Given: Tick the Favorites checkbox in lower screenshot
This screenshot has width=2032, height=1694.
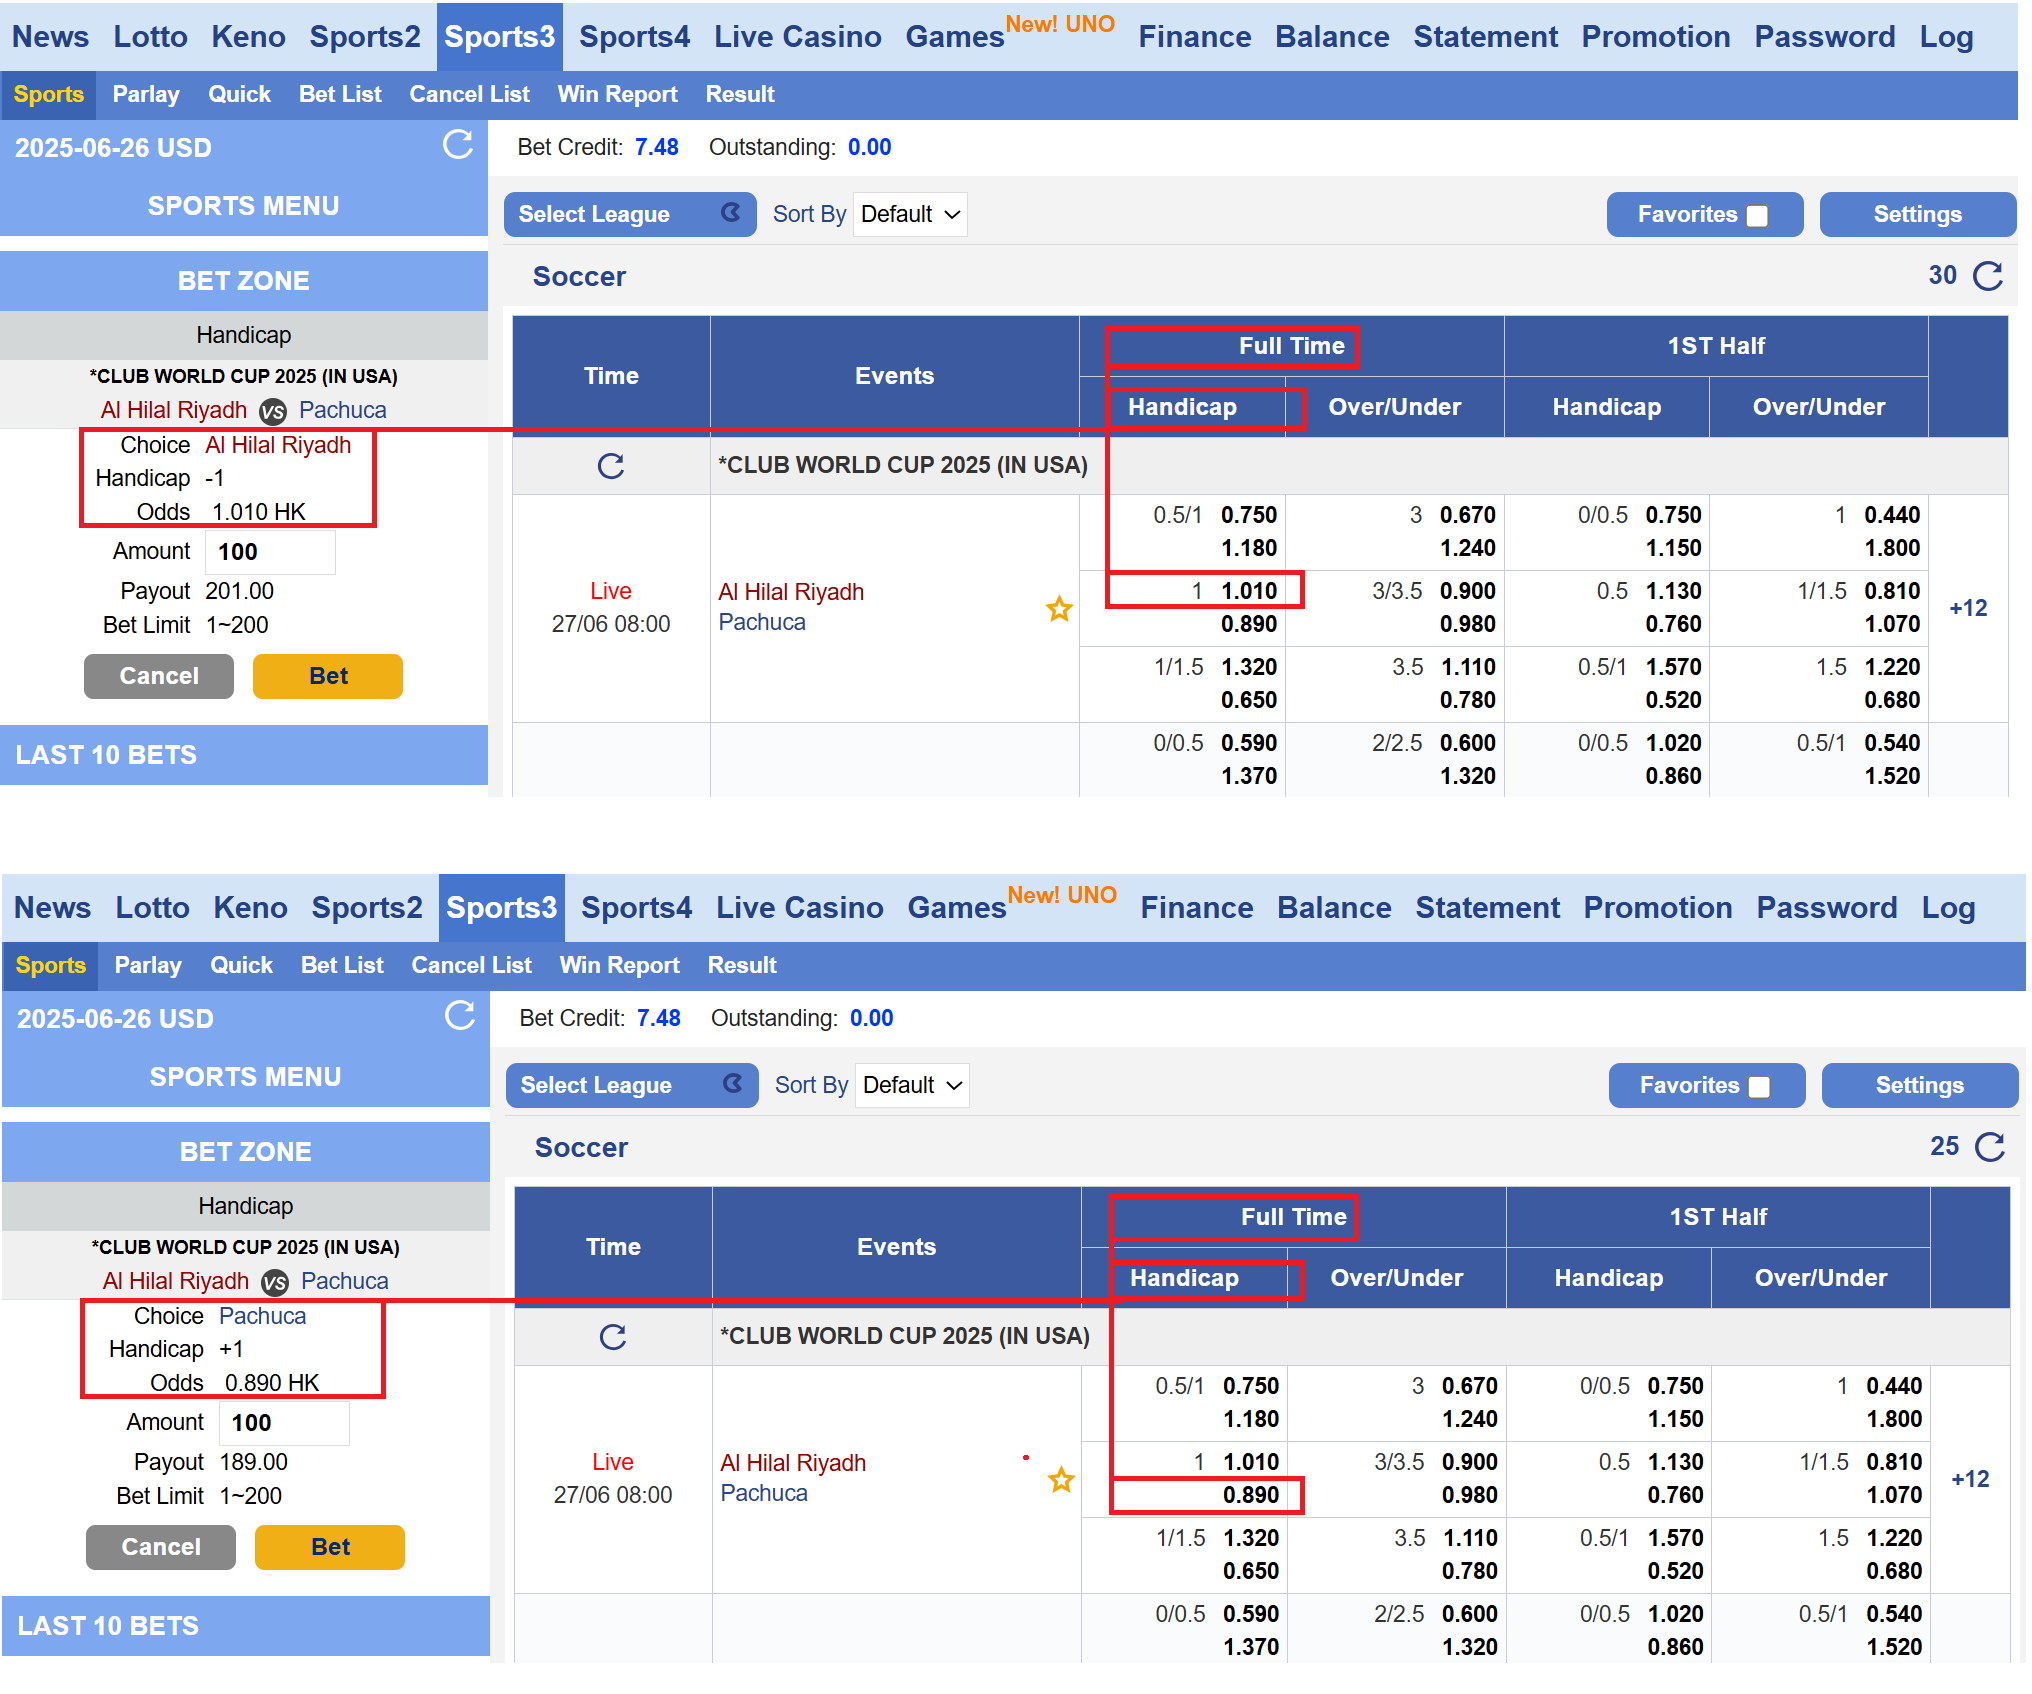Looking at the screenshot, I should coord(1759,1087).
